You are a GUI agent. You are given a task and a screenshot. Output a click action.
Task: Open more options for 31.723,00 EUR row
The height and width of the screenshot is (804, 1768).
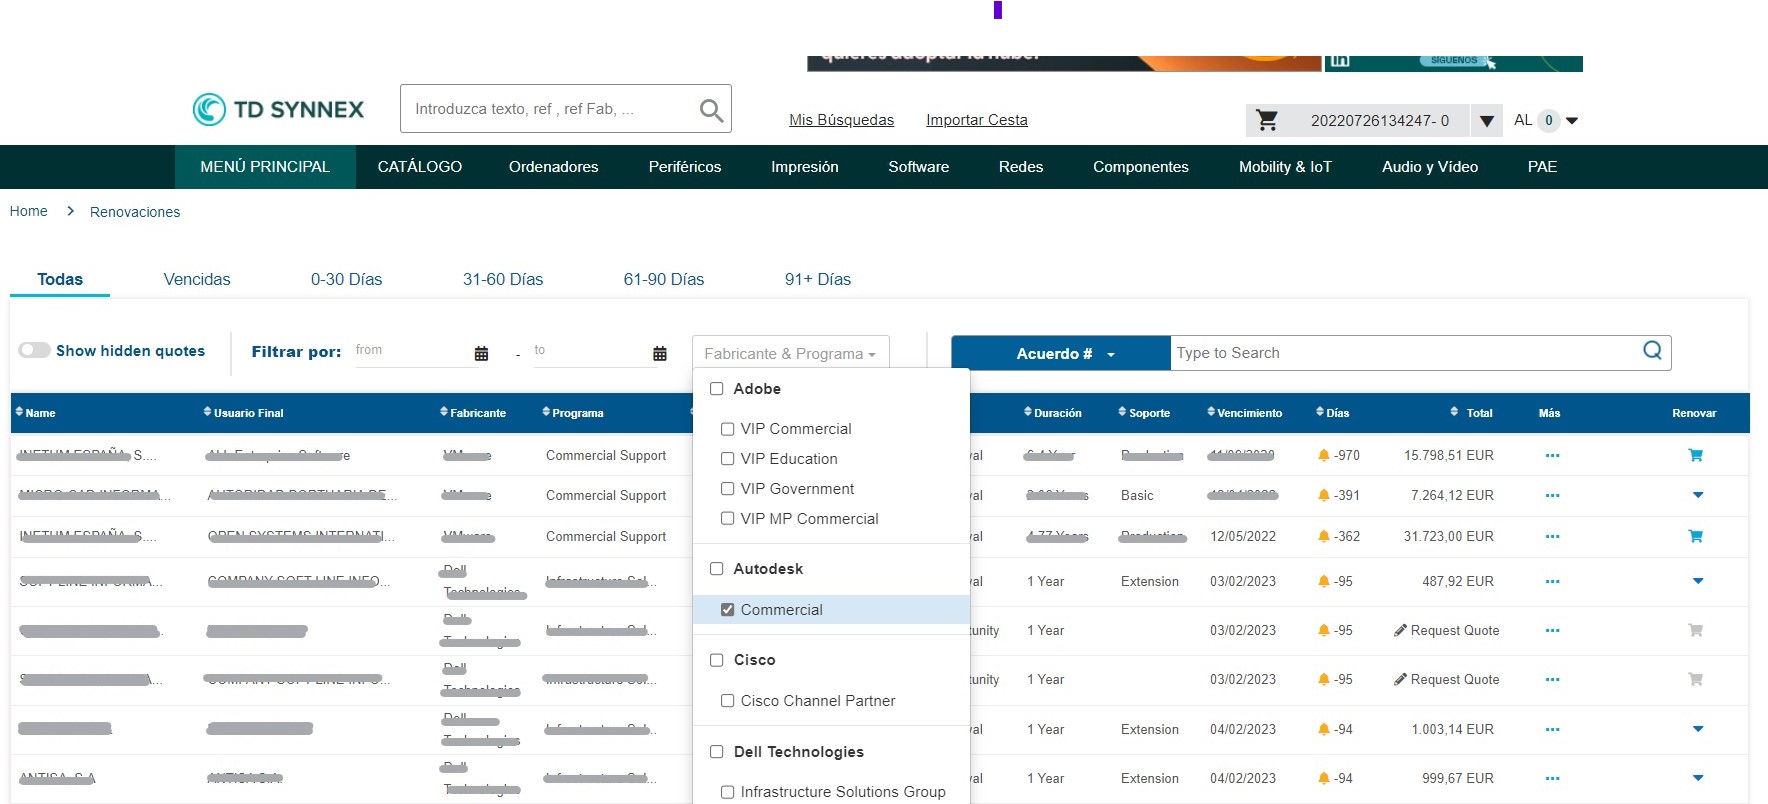pos(1552,536)
